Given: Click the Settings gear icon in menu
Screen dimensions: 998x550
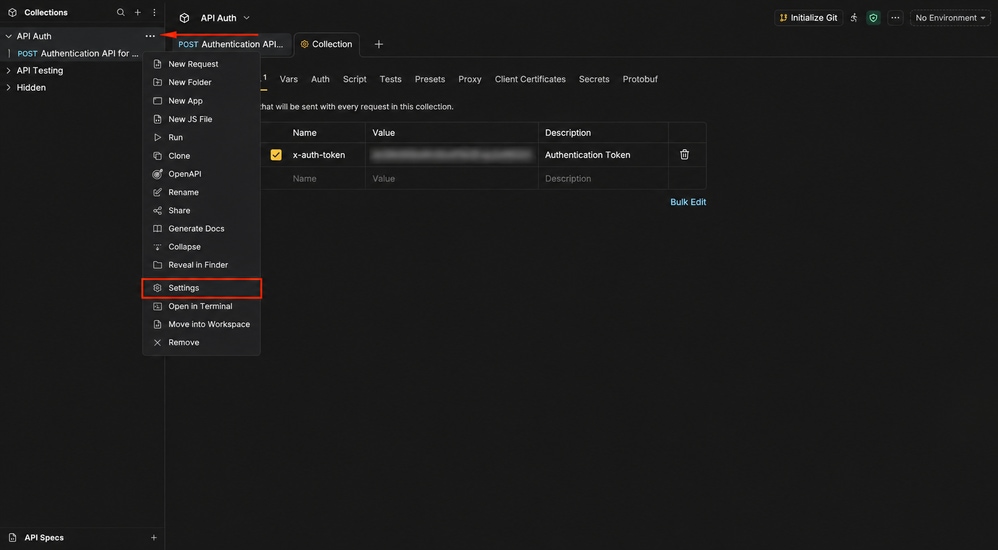Looking at the screenshot, I should pos(157,288).
